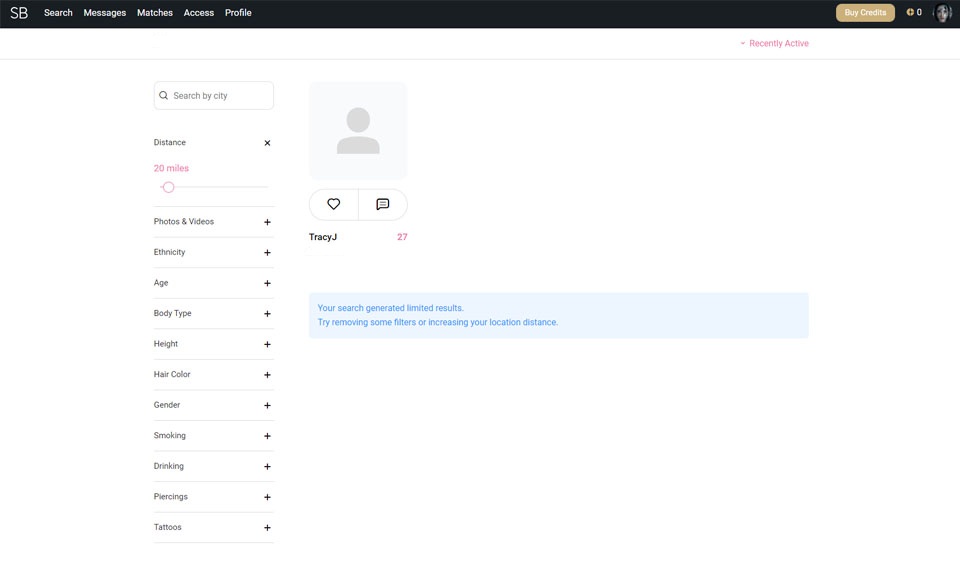
Task: Open the Body Type filter section
Action: 267,314
